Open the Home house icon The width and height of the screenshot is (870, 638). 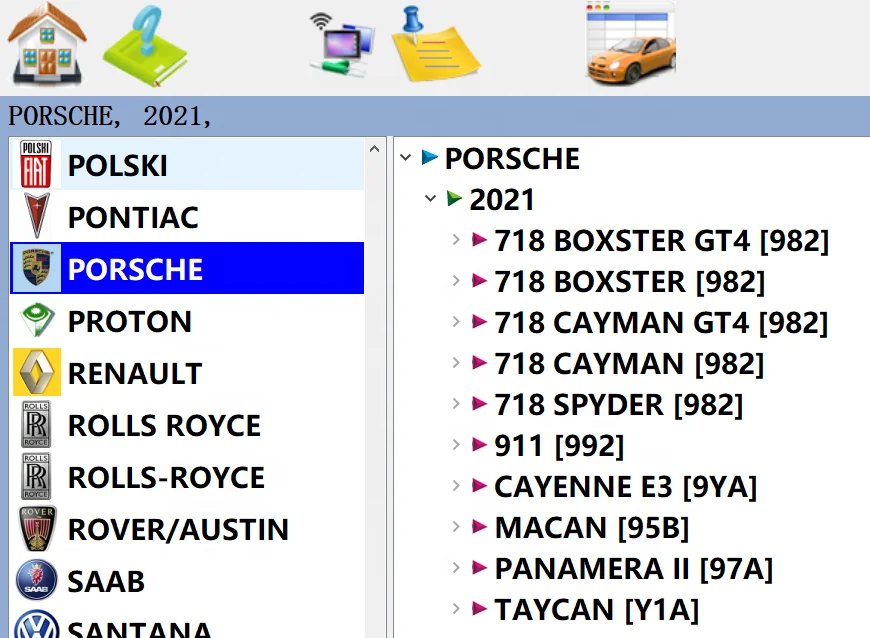[47, 44]
